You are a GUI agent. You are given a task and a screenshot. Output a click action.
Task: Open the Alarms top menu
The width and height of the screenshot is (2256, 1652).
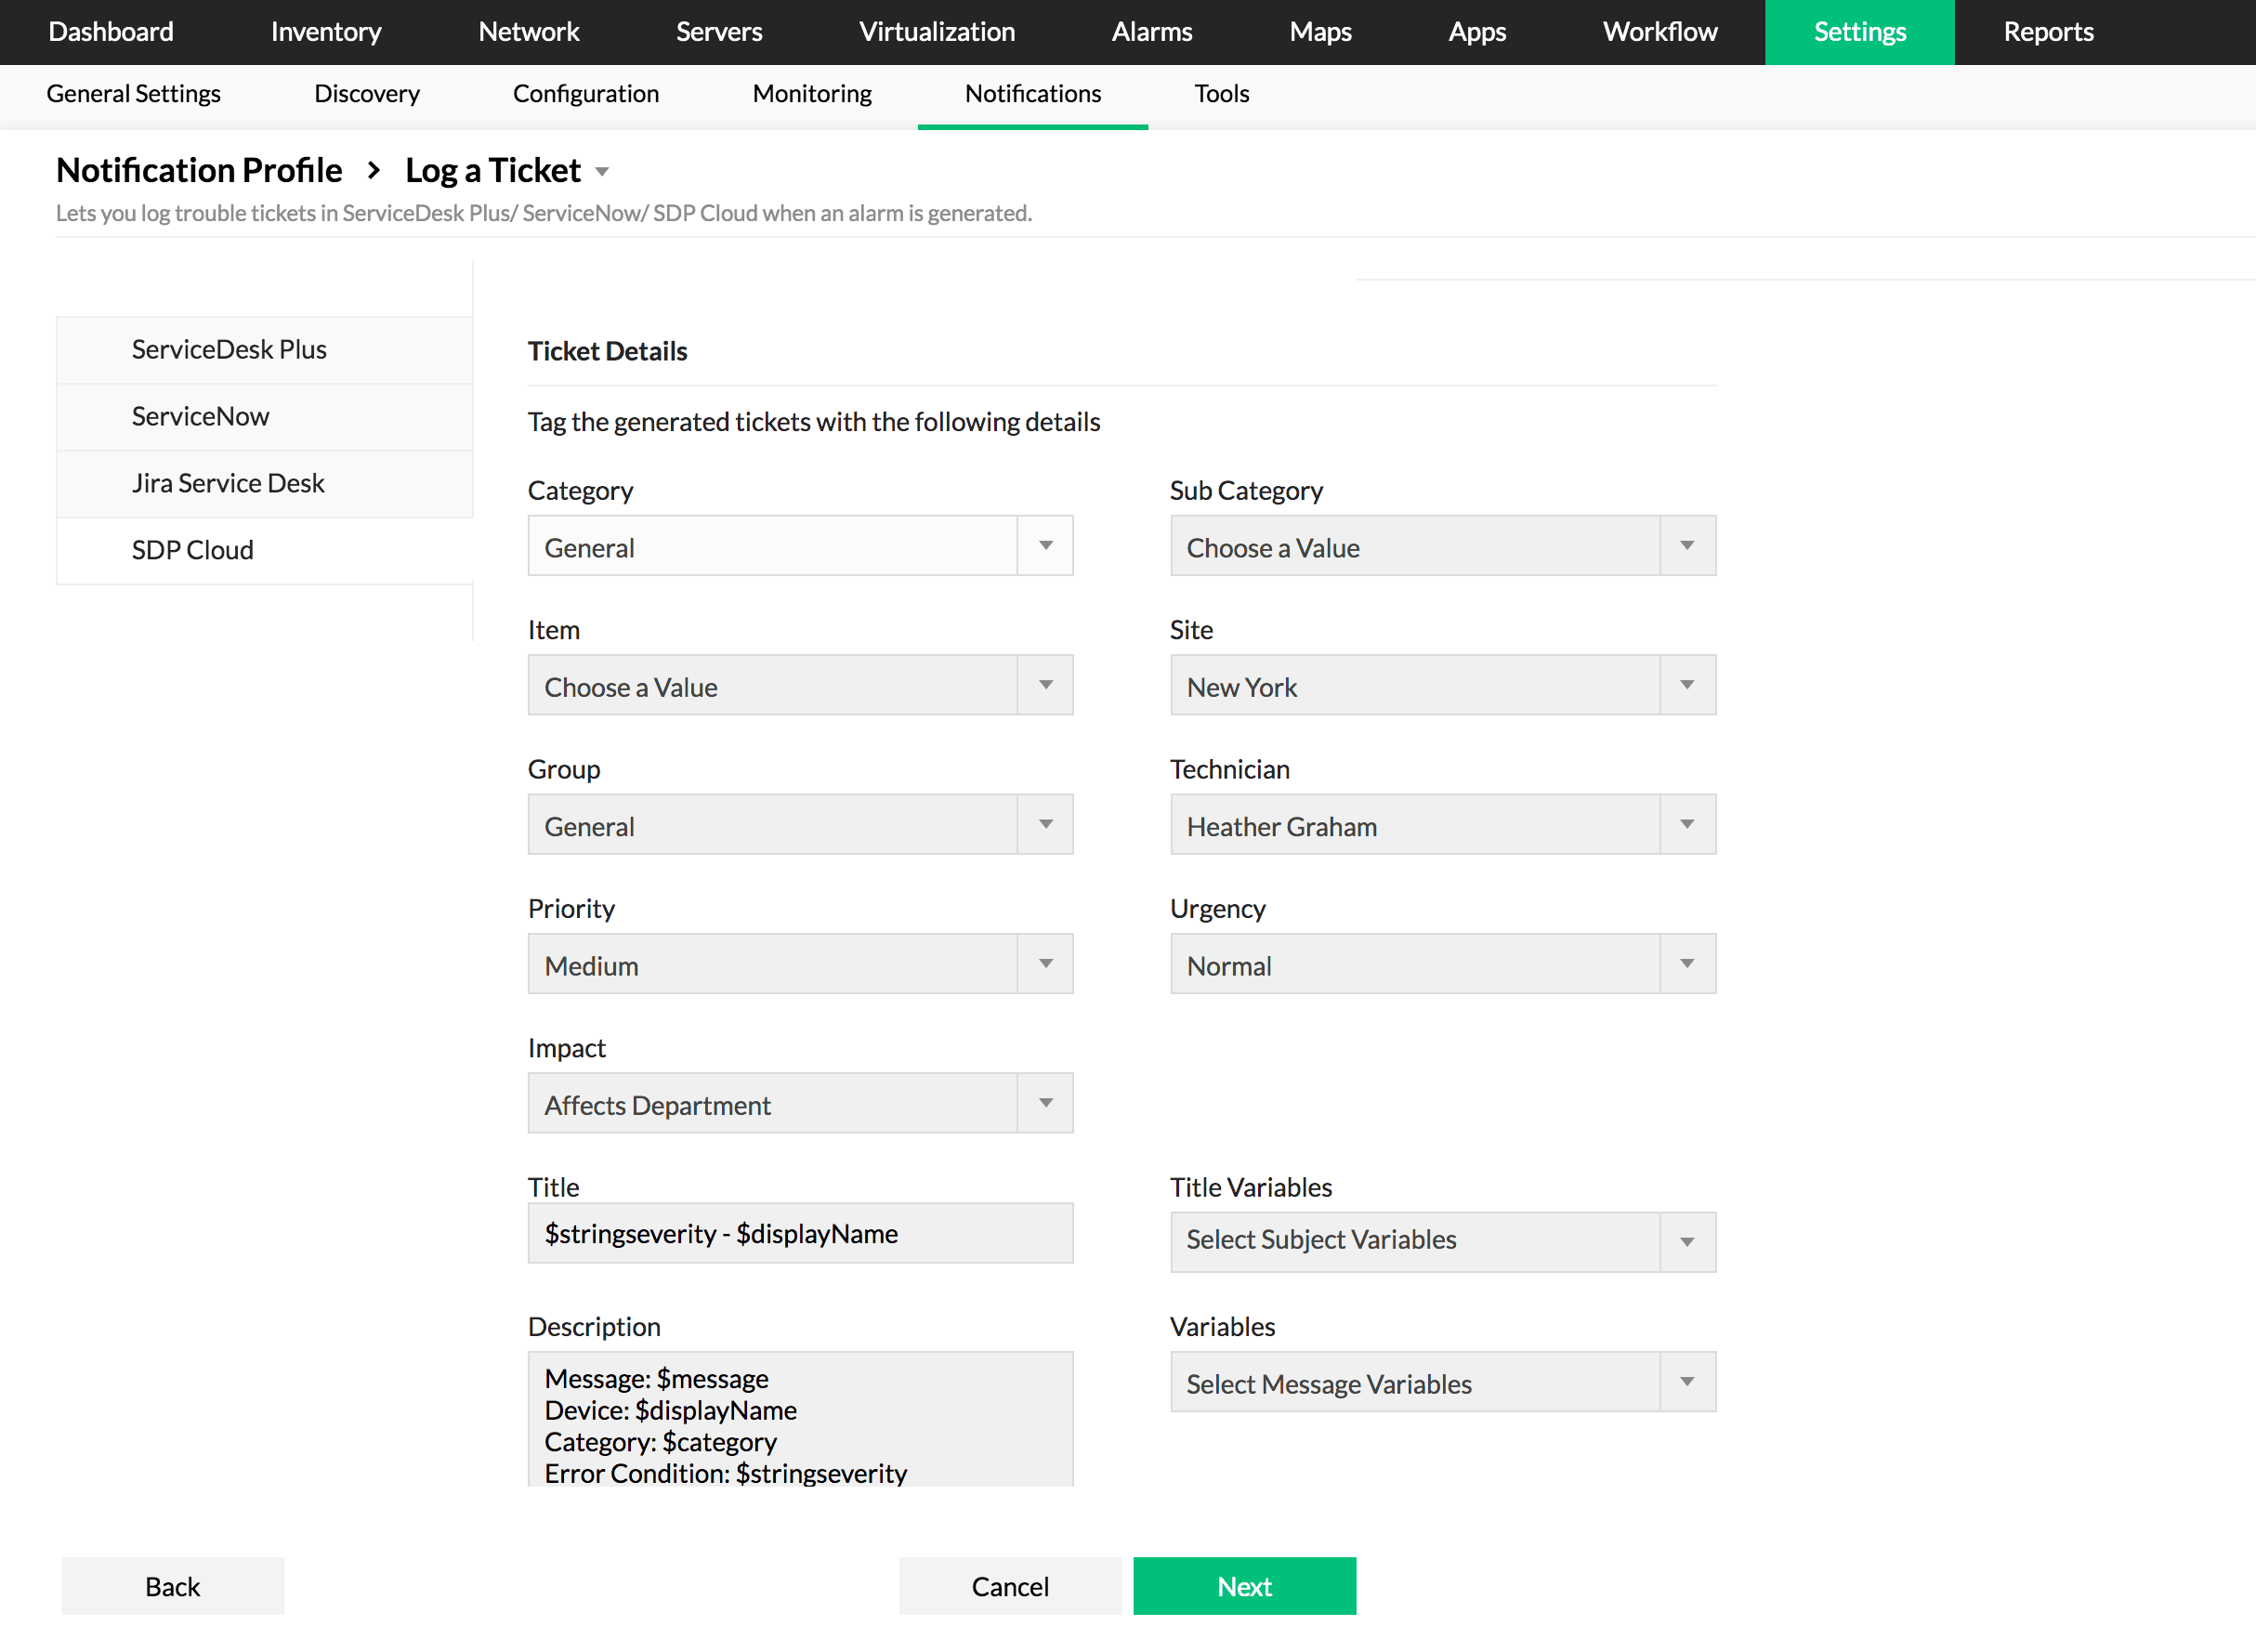coord(1151,32)
